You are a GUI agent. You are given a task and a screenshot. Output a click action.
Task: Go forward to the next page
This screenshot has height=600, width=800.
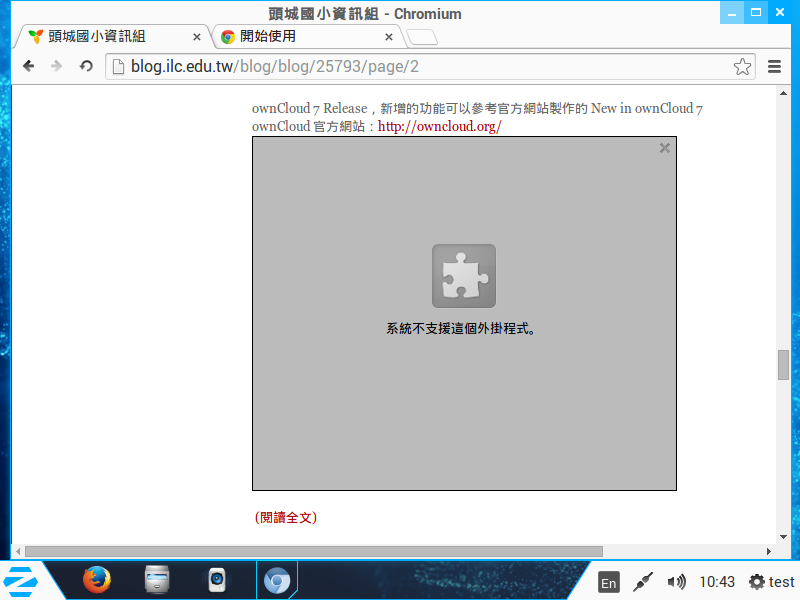tap(57, 66)
